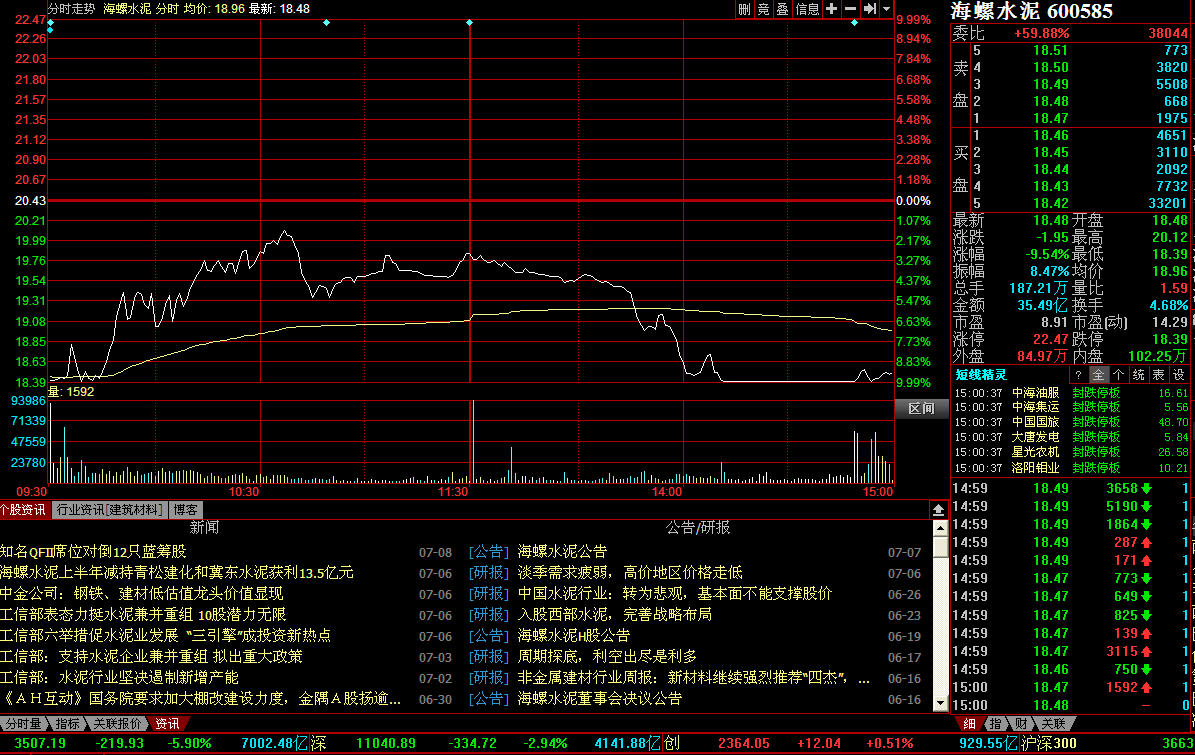Click the minus zoom-out icon on chart toolbar
This screenshot has height=755, width=1195.
851,9
